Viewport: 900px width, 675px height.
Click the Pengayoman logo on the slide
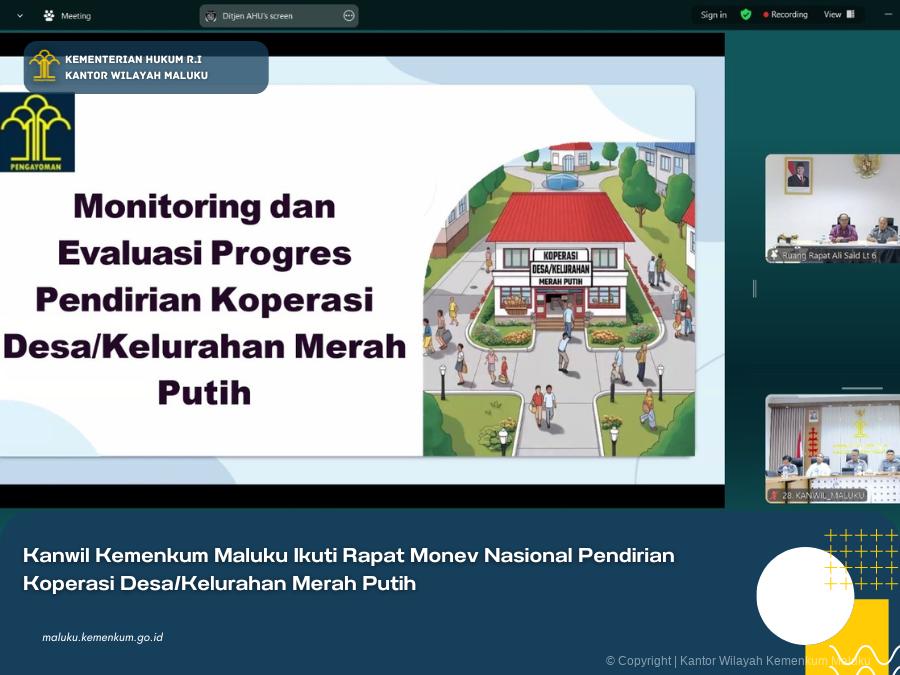pyautogui.click(x=37, y=133)
